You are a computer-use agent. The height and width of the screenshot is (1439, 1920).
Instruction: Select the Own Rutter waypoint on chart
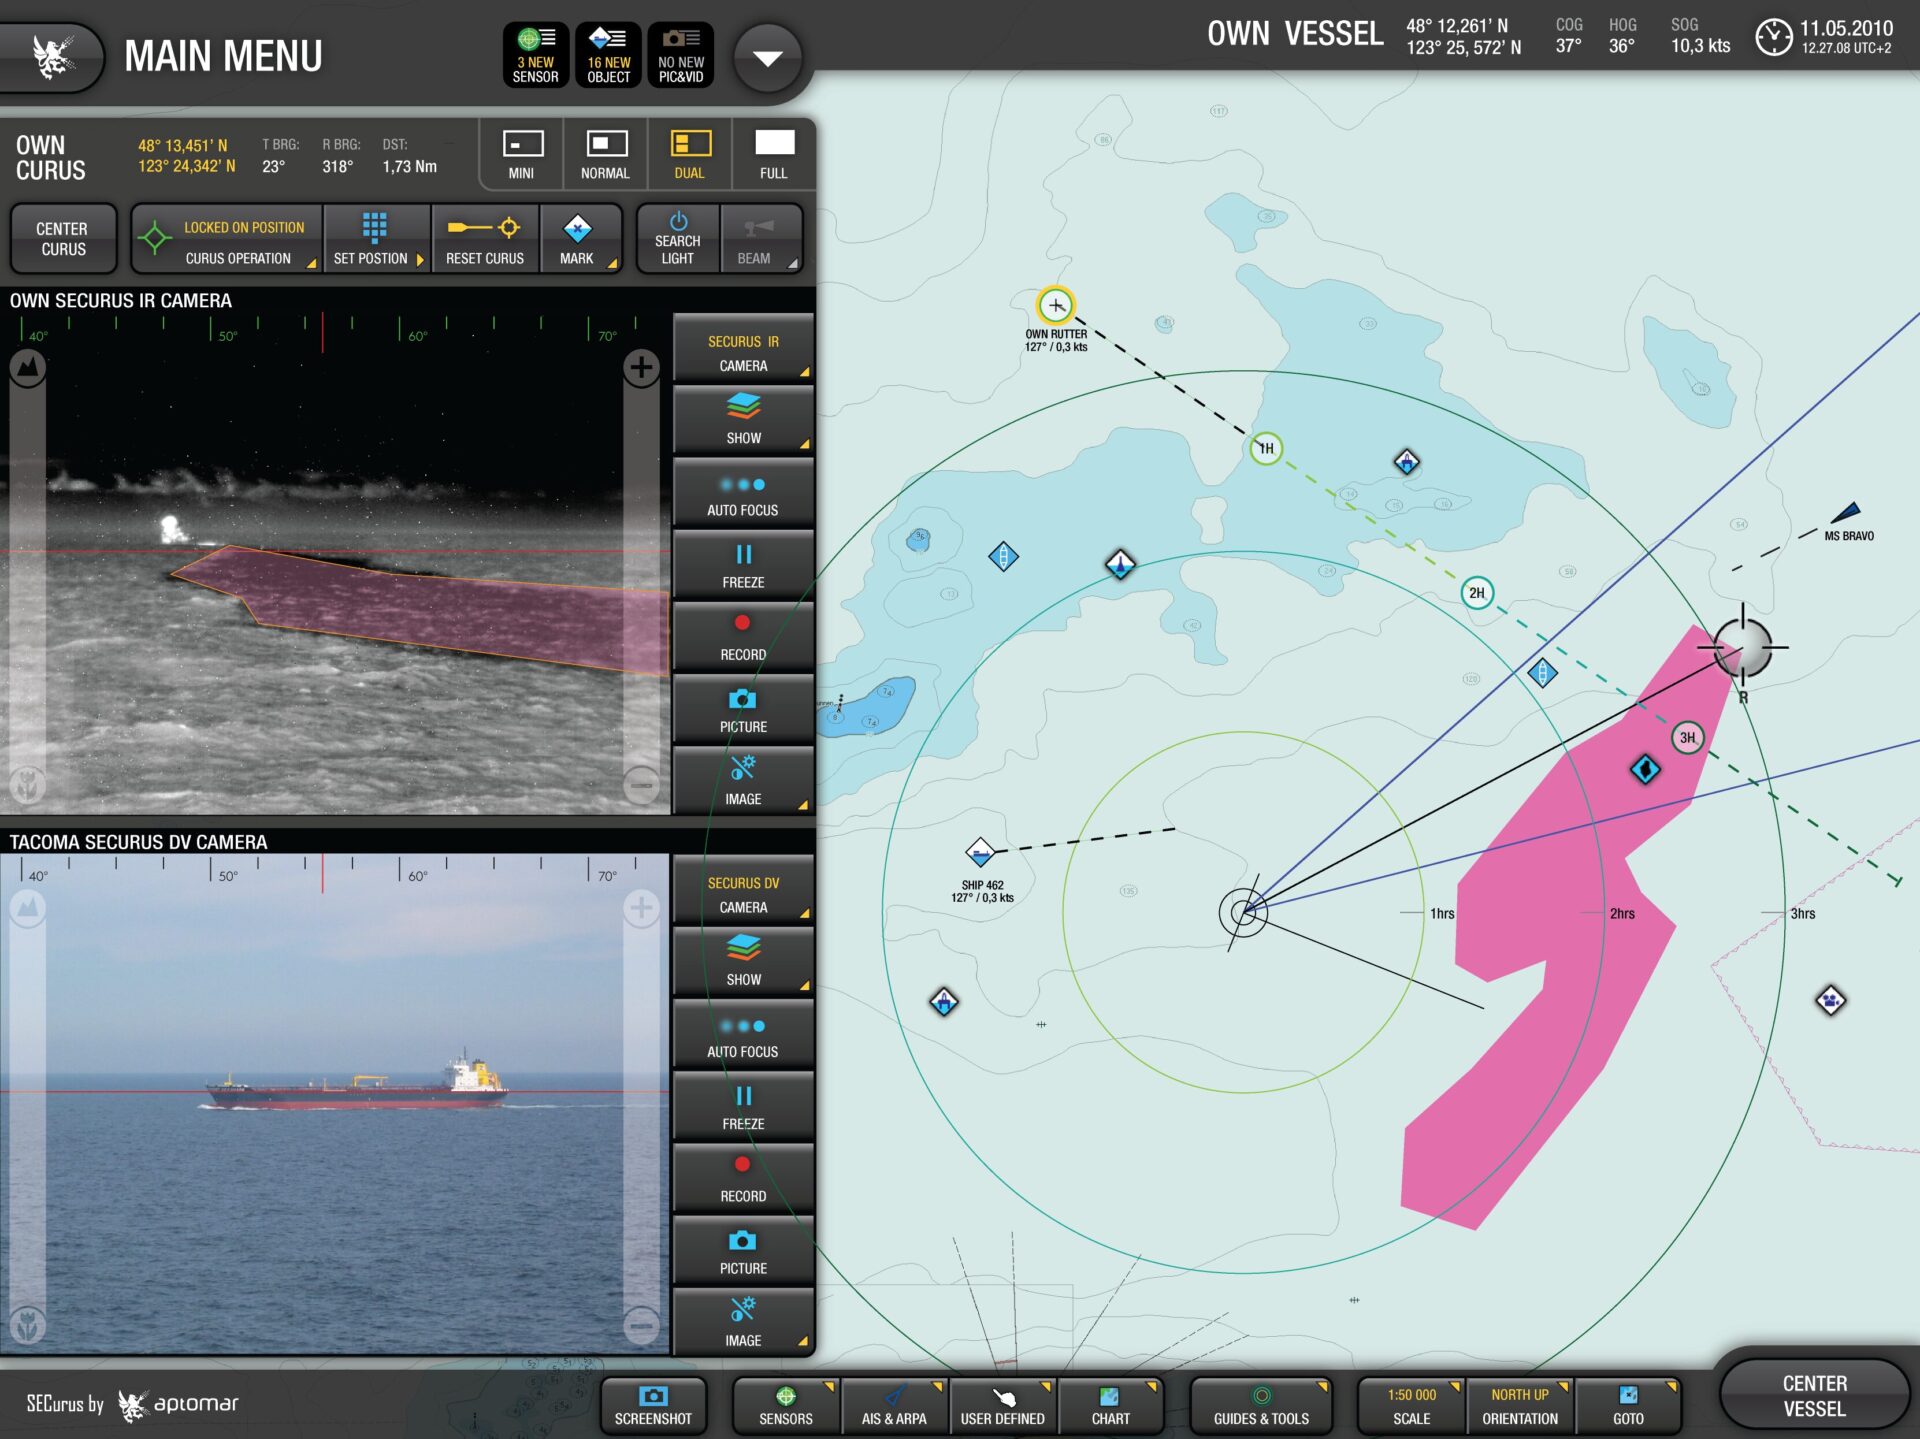[x=1056, y=305]
